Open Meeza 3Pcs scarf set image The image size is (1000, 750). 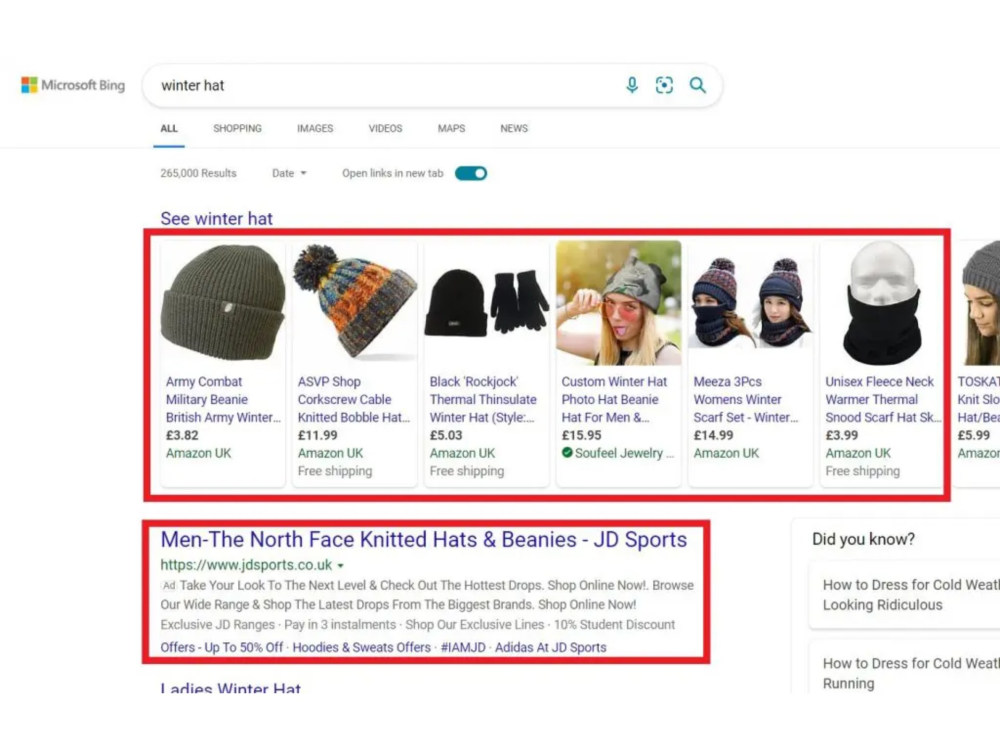(x=751, y=303)
